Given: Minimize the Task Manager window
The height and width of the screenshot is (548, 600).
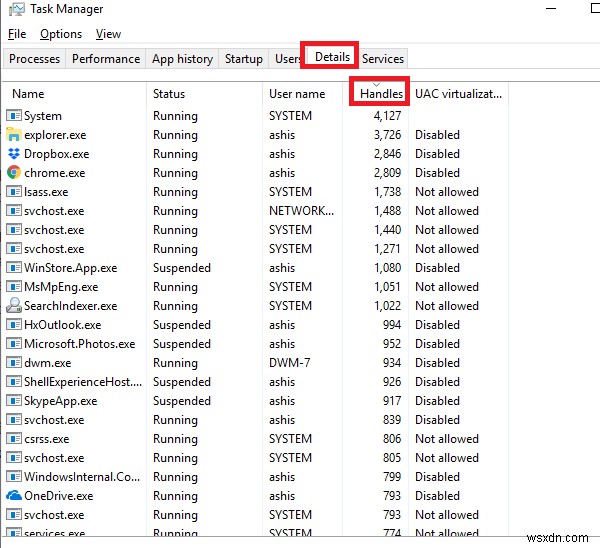Looking at the screenshot, I should coord(551,8).
